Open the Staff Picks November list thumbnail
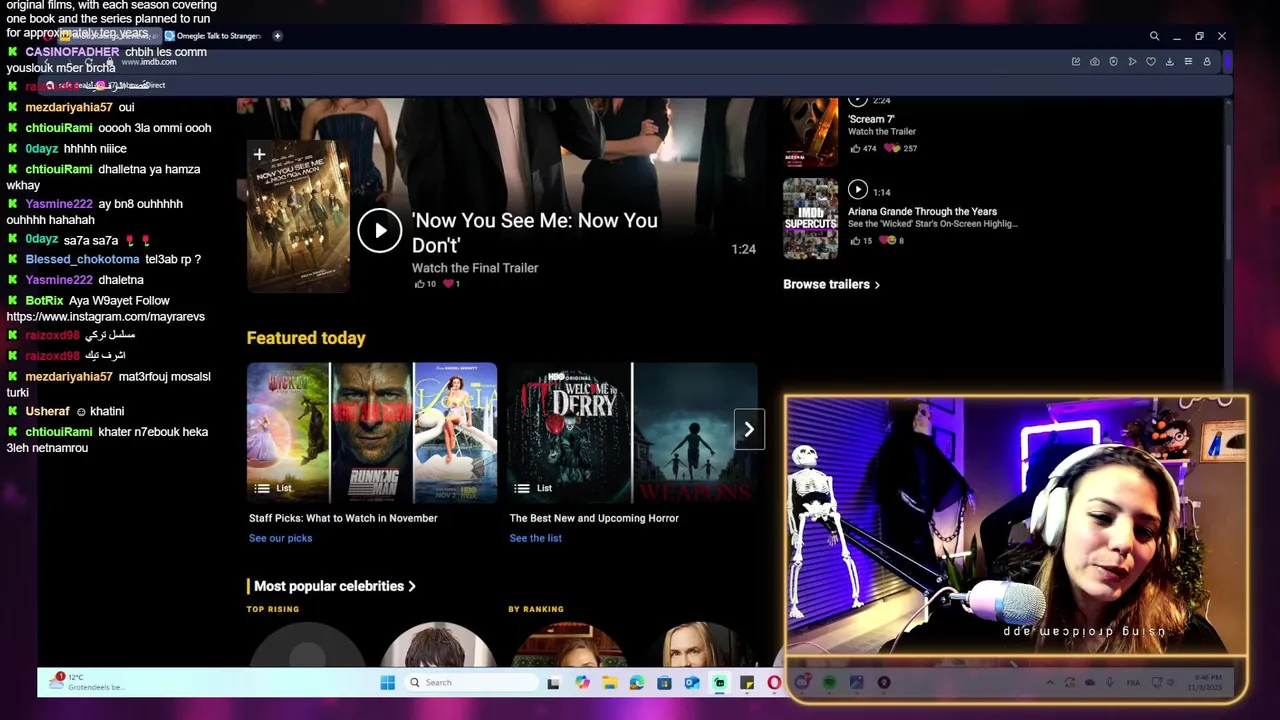The width and height of the screenshot is (1280, 720). click(x=372, y=432)
